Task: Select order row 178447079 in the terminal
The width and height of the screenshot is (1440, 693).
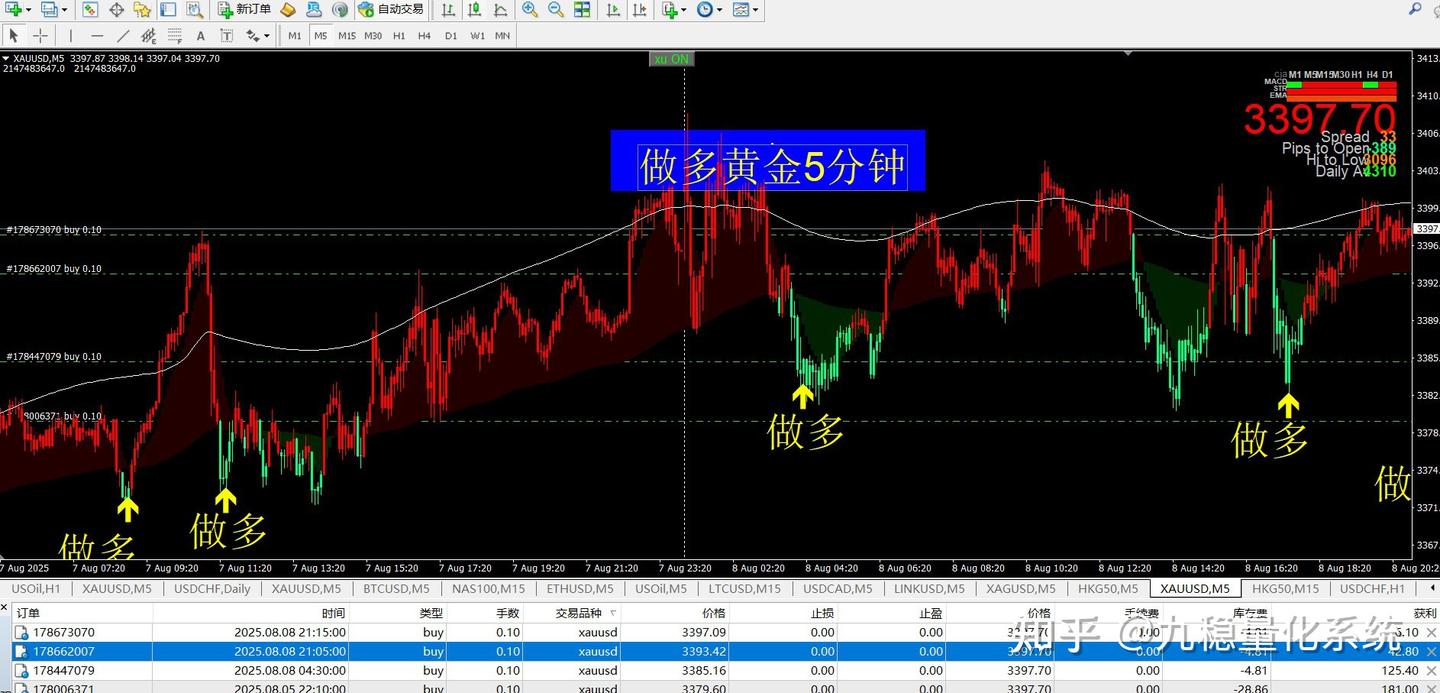Action: click(200, 670)
